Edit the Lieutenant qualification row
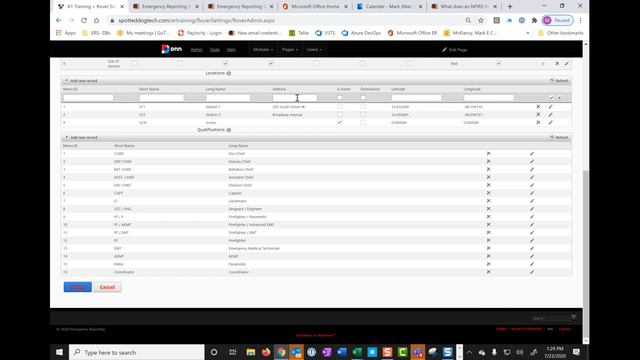 click(532, 201)
